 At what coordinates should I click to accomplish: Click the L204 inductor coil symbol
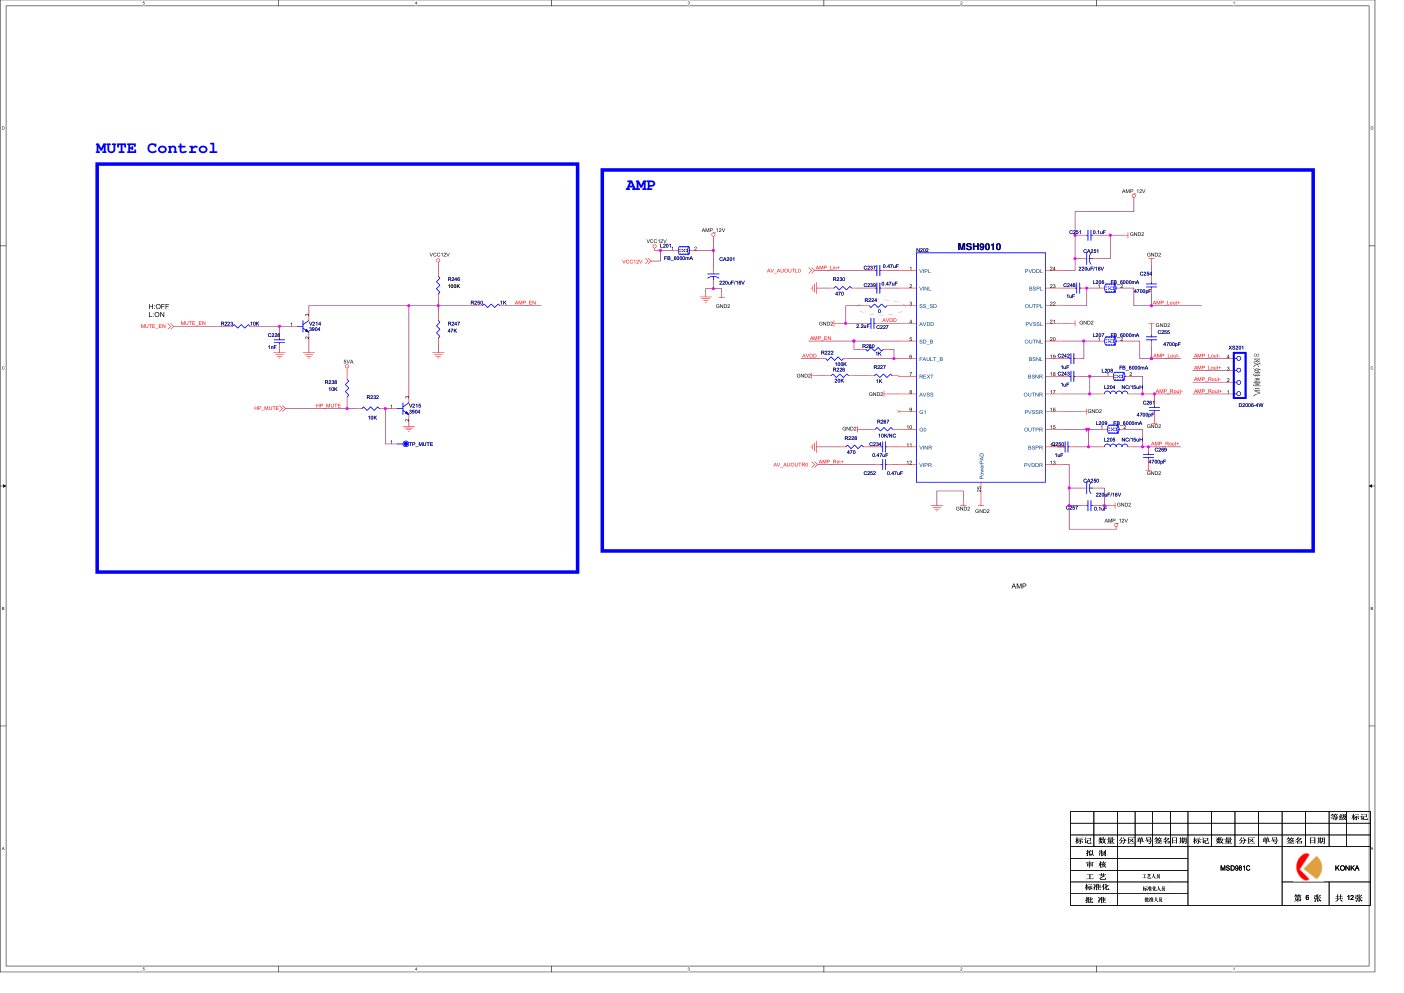point(1115,393)
